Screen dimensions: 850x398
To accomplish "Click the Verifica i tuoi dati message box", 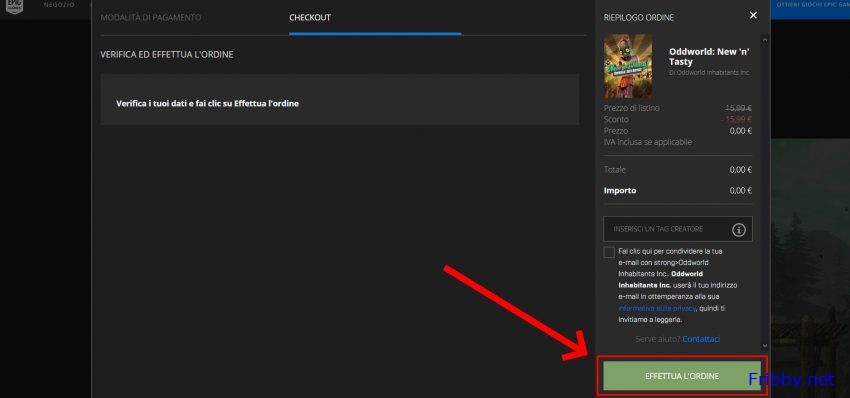I will coord(339,103).
